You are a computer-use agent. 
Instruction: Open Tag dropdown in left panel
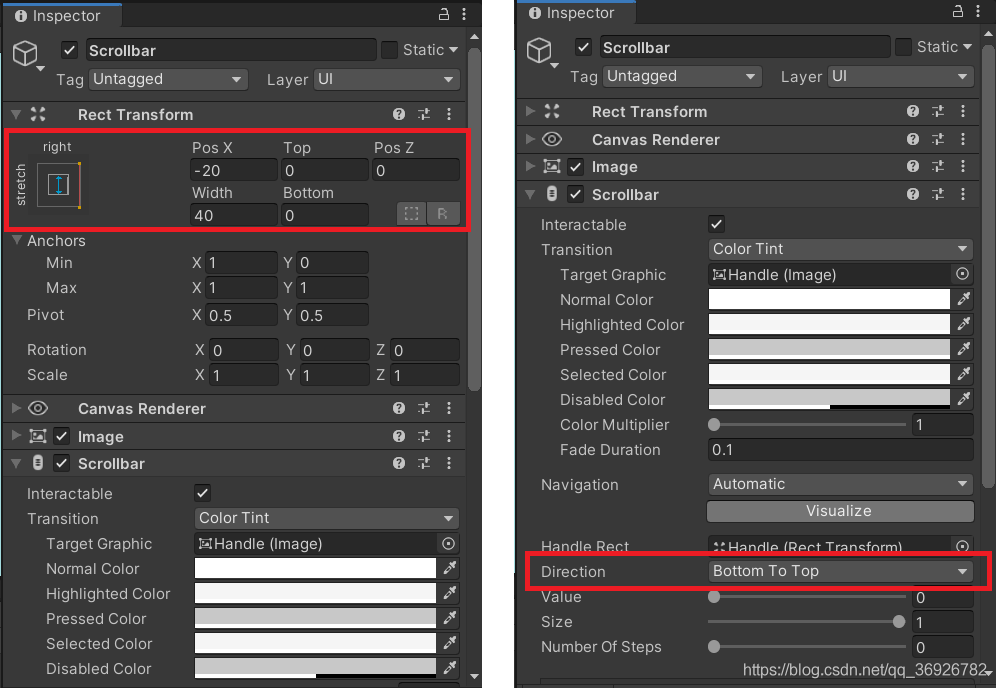(x=167, y=79)
